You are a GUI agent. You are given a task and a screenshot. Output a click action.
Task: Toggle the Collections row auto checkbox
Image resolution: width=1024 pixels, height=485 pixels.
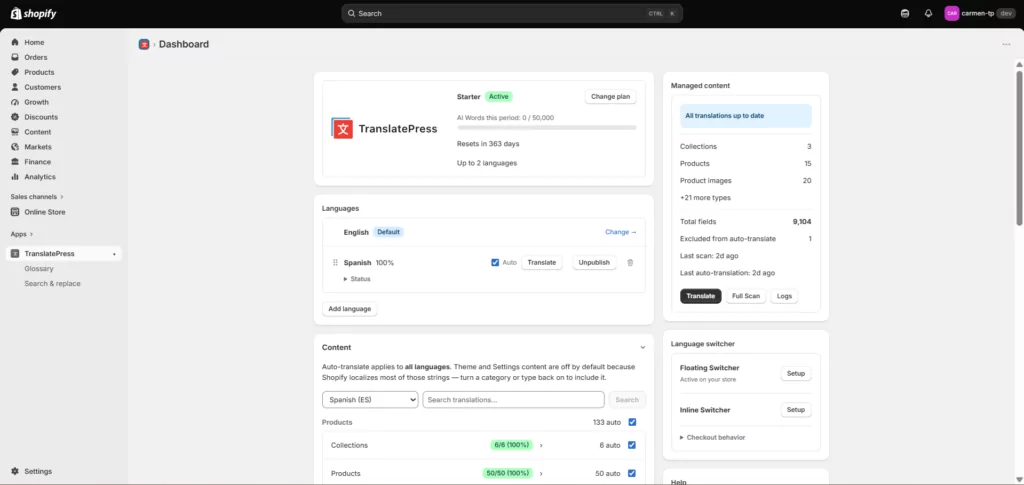[x=632, y=445]
